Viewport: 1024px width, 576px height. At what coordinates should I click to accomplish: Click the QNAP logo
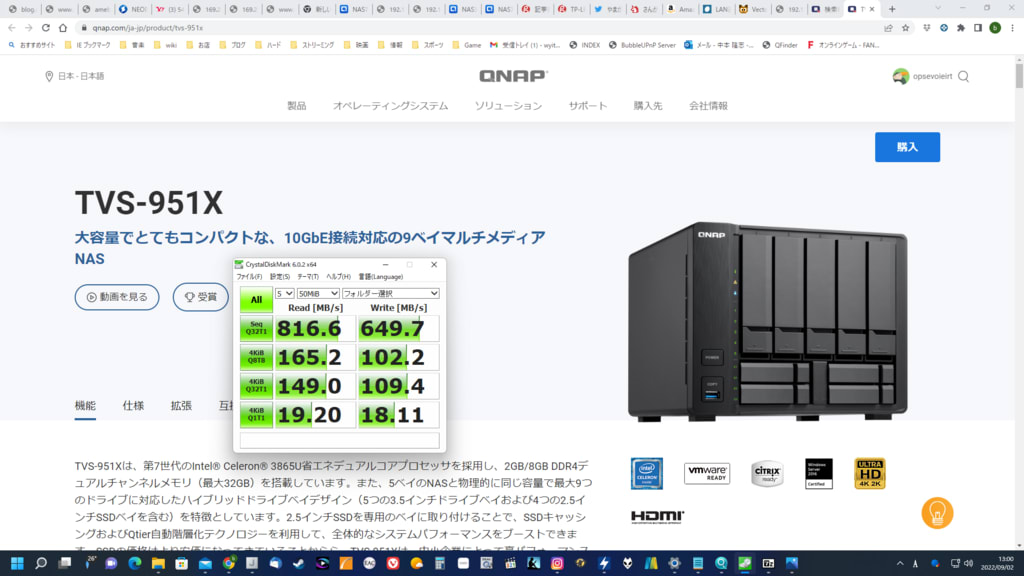[513, 76]
